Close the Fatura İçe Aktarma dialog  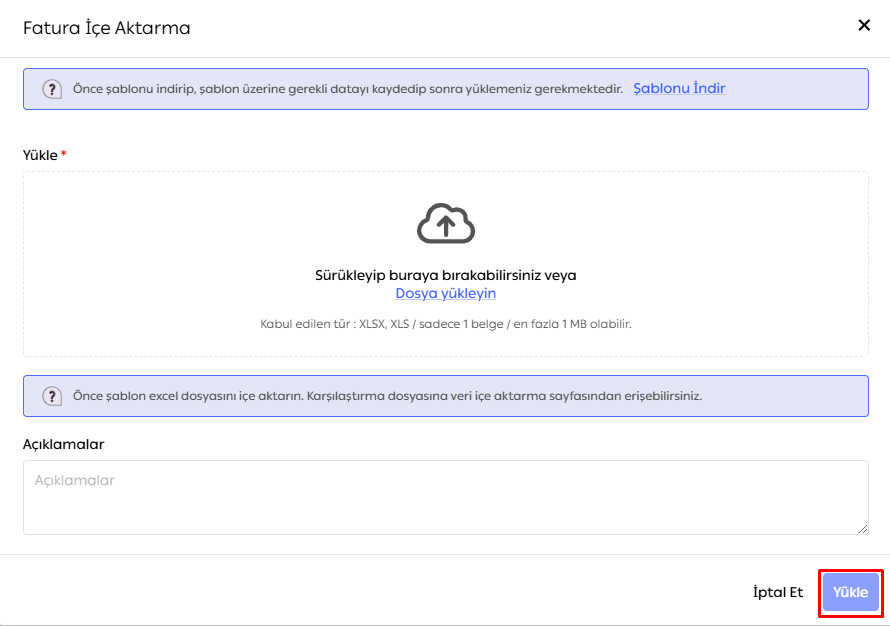click(x=864, y=25)
